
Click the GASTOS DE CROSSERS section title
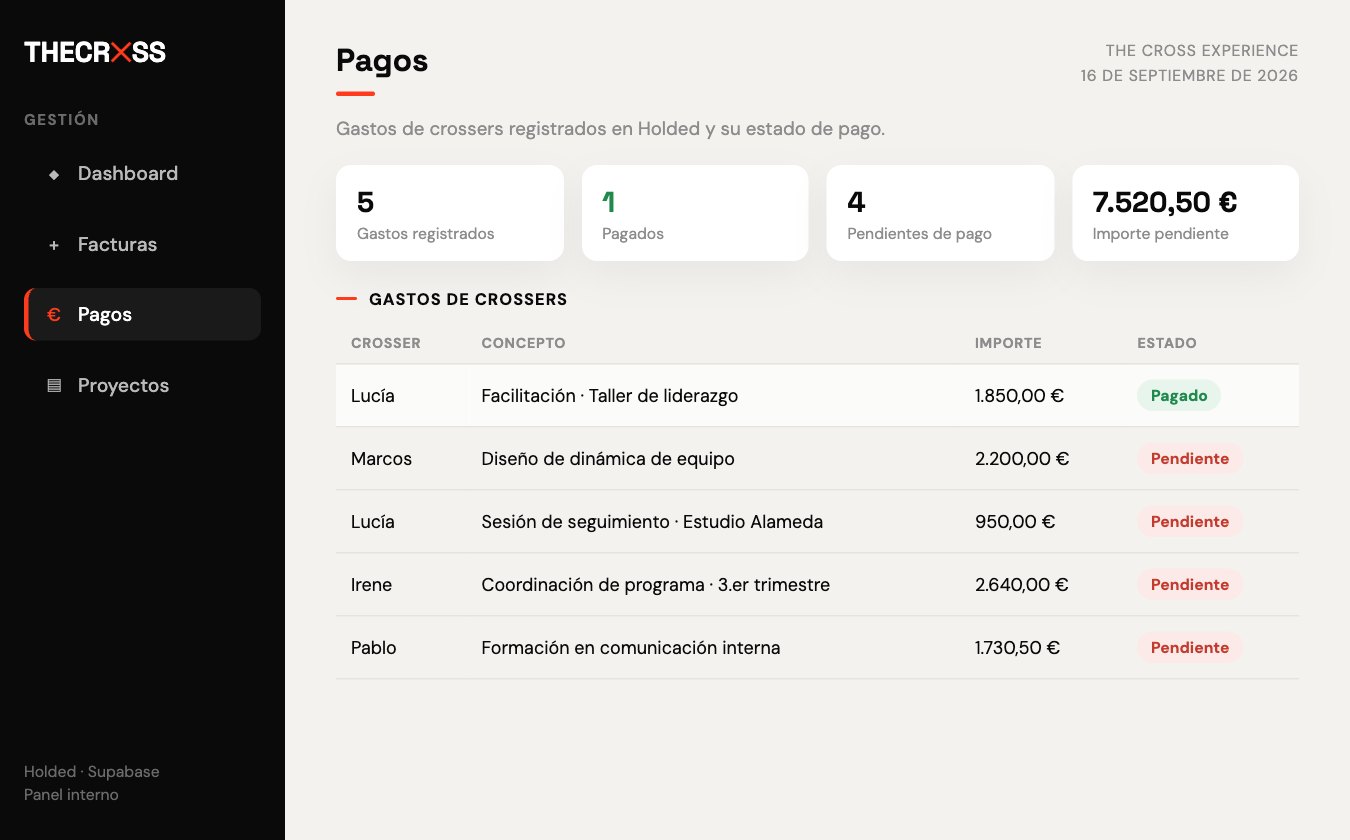point(468,299)
